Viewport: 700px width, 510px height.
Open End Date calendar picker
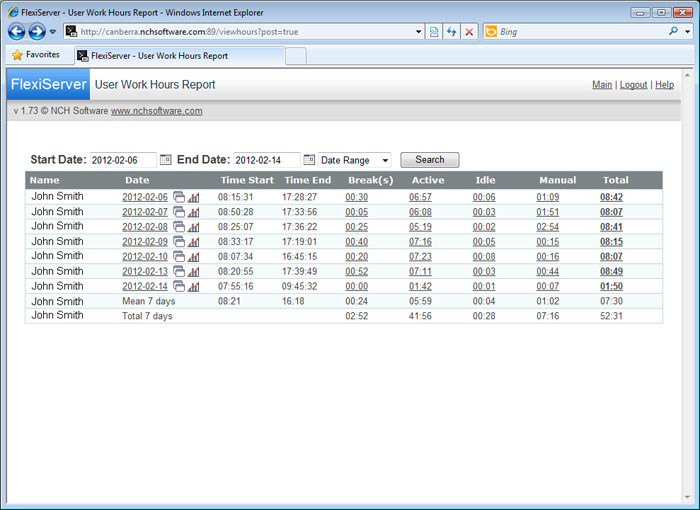(x=309, y=159)
